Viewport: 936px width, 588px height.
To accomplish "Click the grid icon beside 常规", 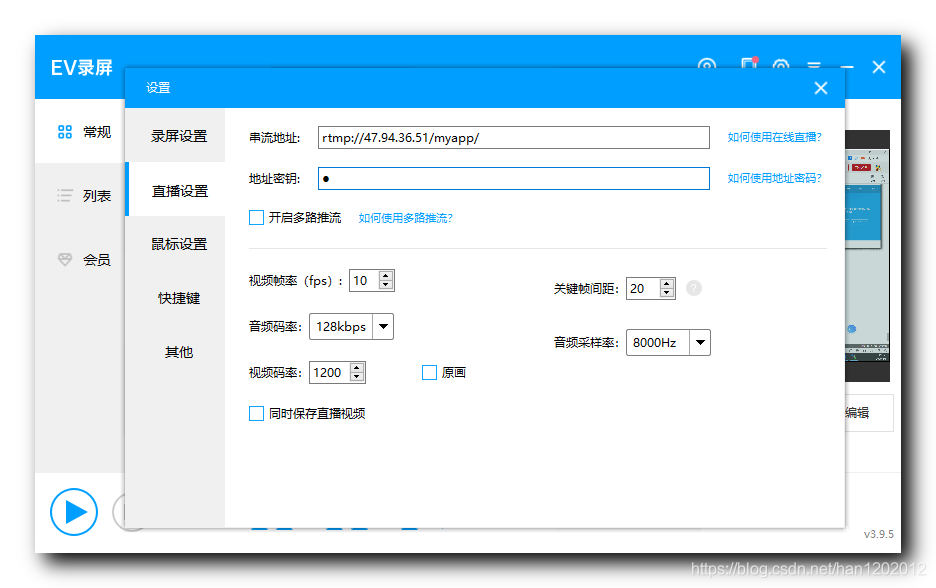I will tap(64, 132).
